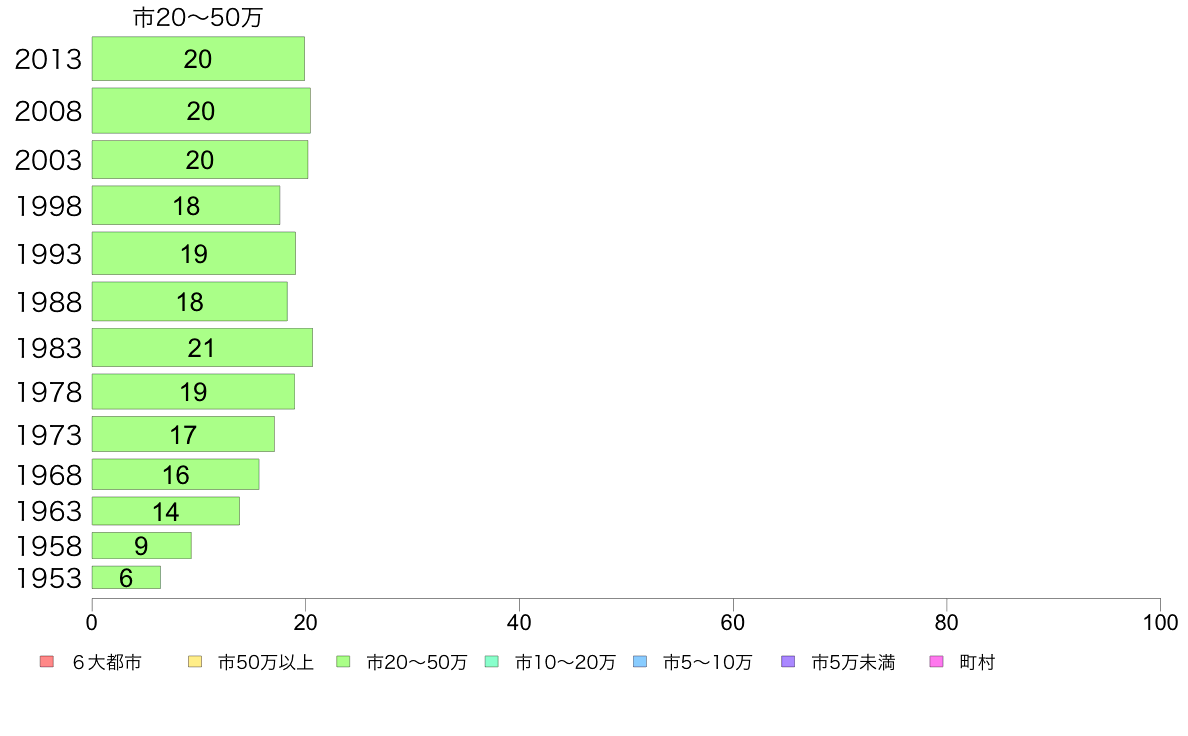Image resolution: width=1188 pixels, height=736 pixels.
Task: Click the 1953 bar showing 6
Action: [x=126, y=578]
